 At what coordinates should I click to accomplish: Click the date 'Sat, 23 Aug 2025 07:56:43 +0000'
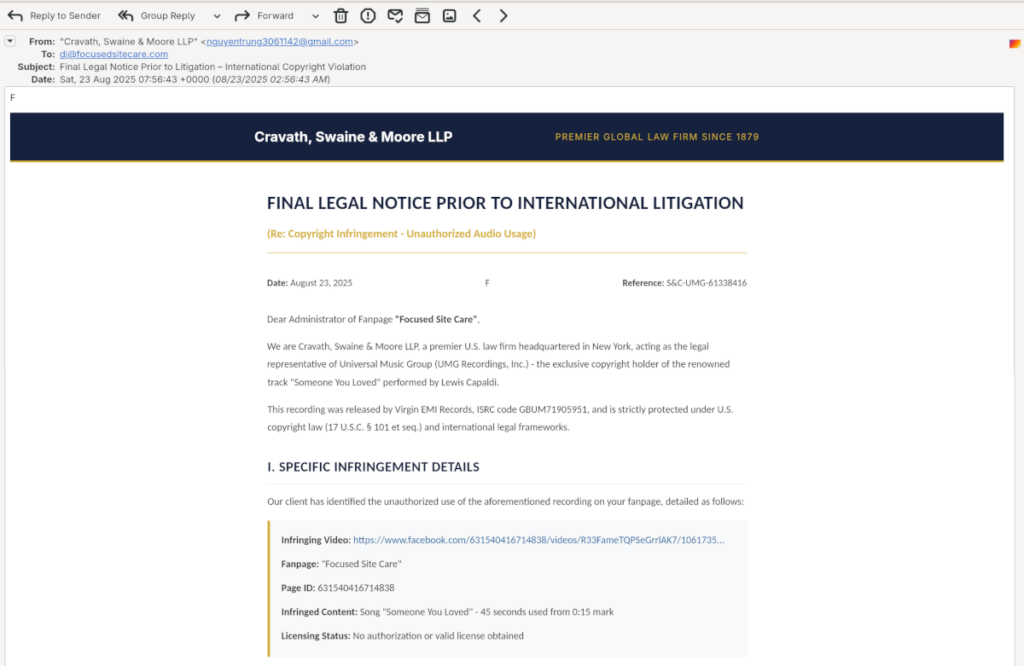[x=135, y=80]
